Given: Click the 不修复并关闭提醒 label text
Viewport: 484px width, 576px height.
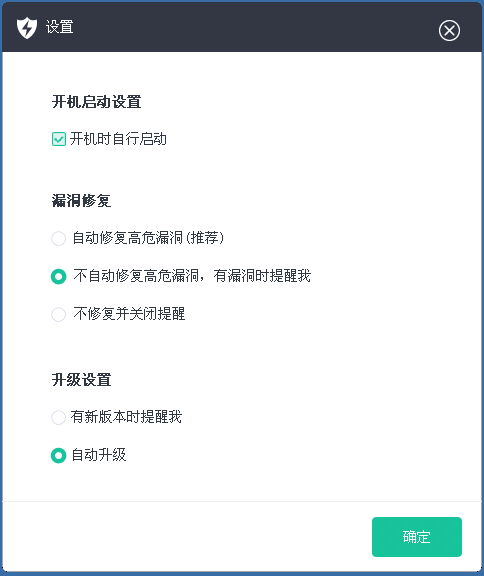Looking at the screenshot, I should click(129, 314).
